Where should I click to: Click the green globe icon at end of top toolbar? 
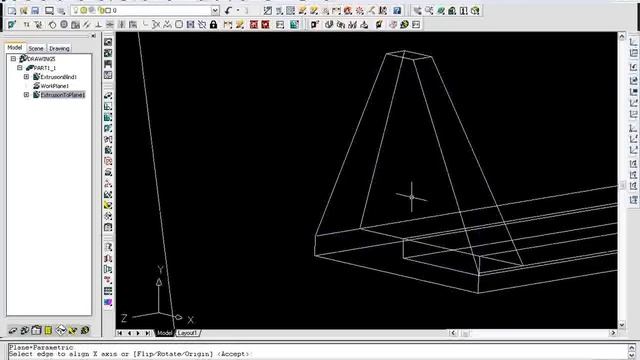pyautogui.click(x=475, y=11)
